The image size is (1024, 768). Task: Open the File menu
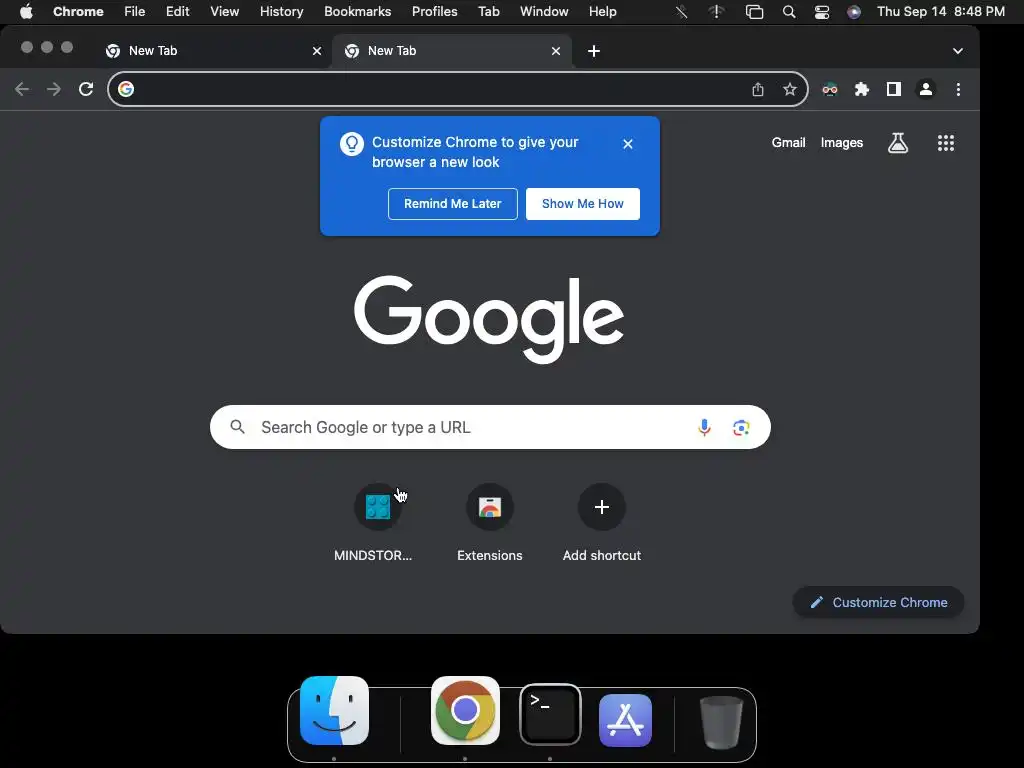click(135, 12)
